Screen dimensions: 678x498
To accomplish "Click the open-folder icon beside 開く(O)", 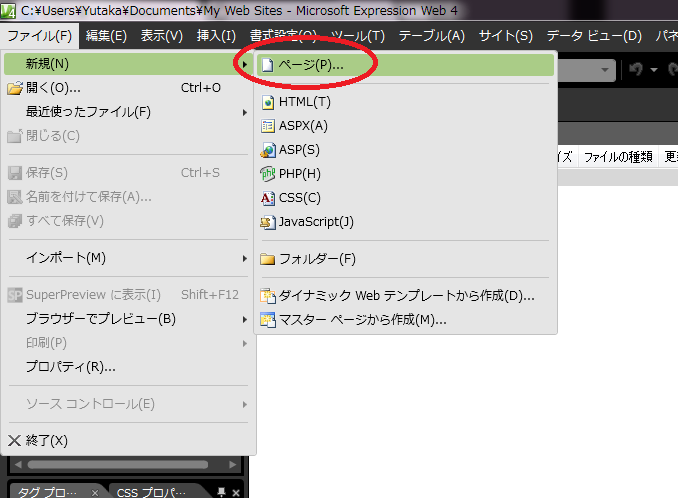I will tap(15, 88).
